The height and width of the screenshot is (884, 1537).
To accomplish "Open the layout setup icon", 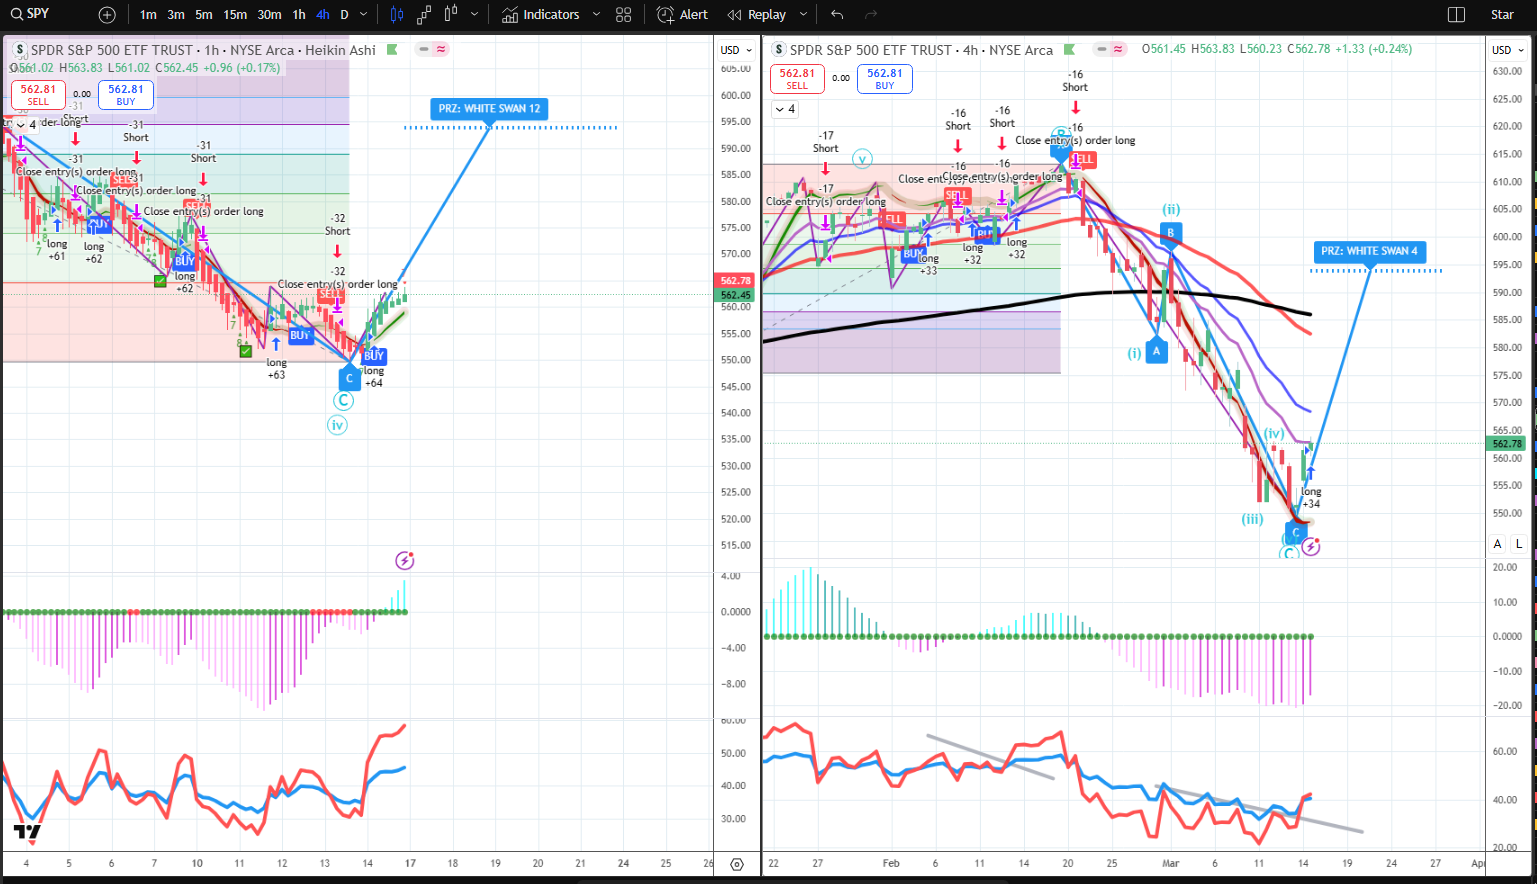I will (x=1457, y=15).
